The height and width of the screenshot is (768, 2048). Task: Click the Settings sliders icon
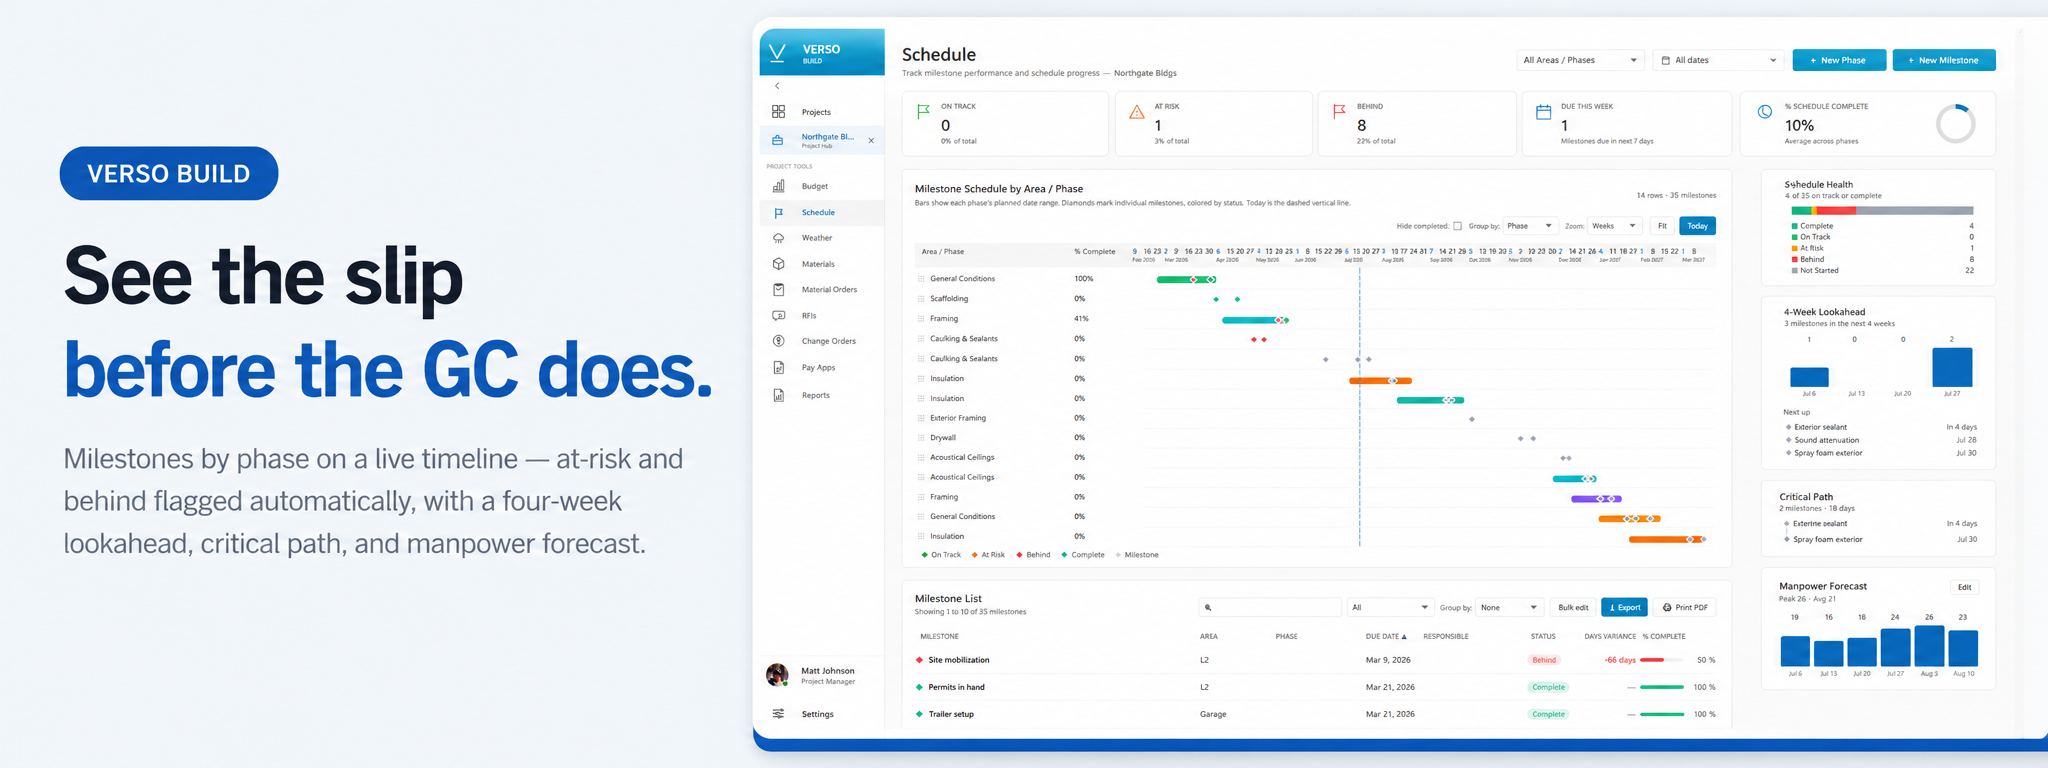coord(778,714)
